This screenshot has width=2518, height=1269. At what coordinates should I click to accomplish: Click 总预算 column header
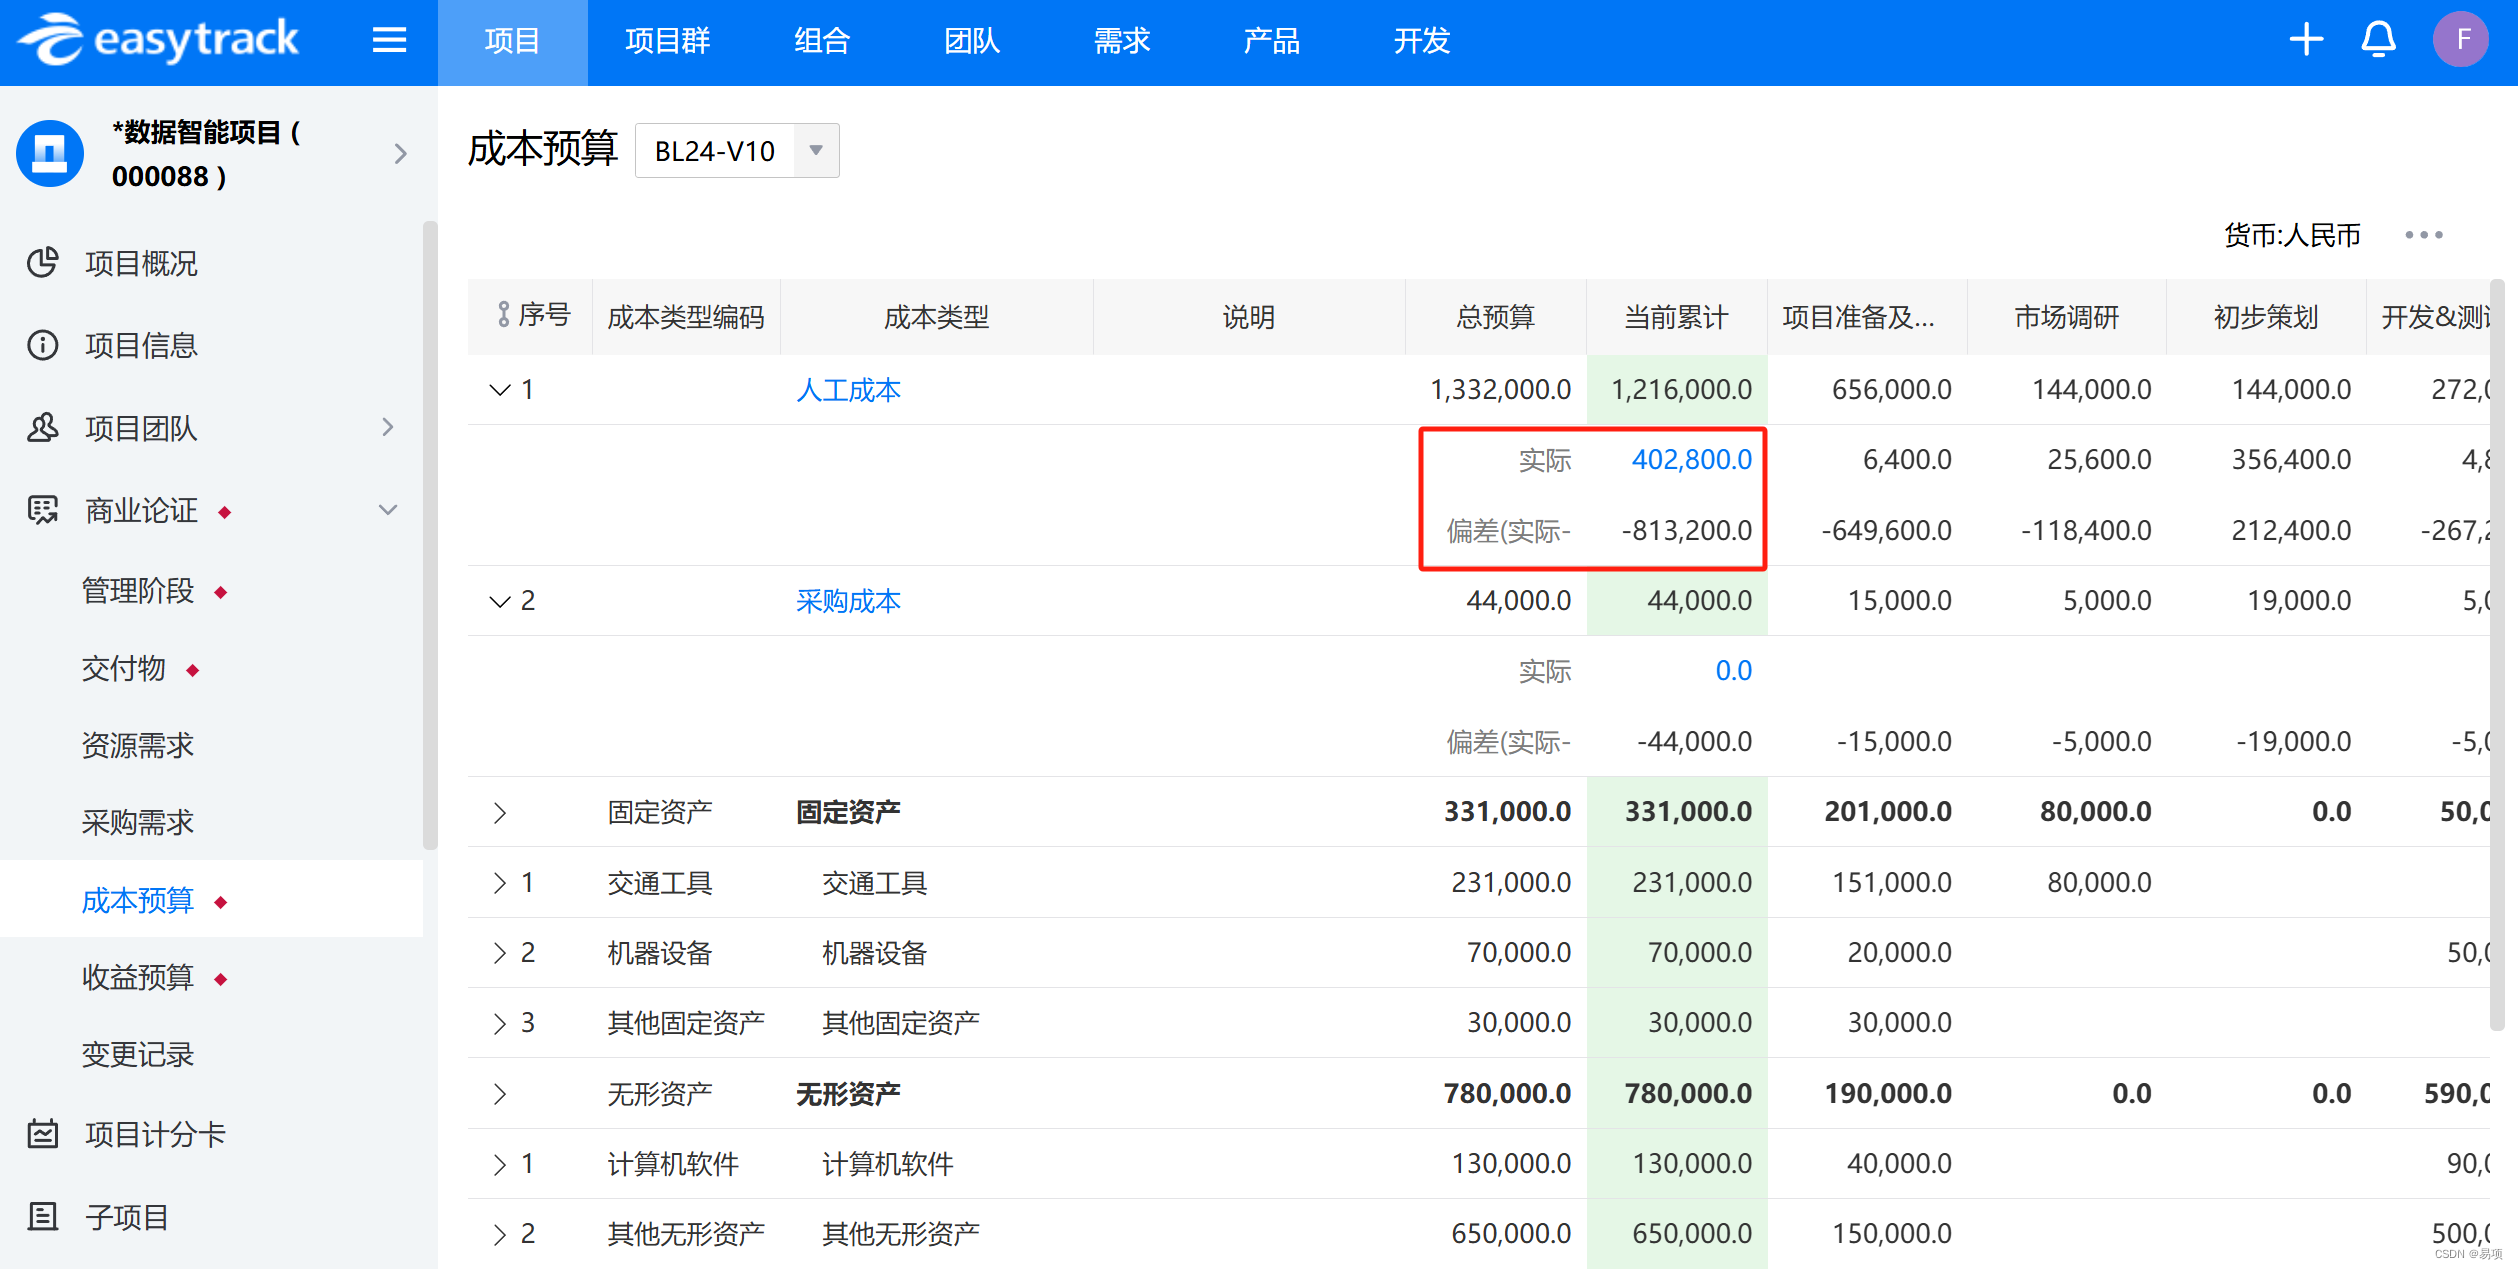pos(1496,317)
